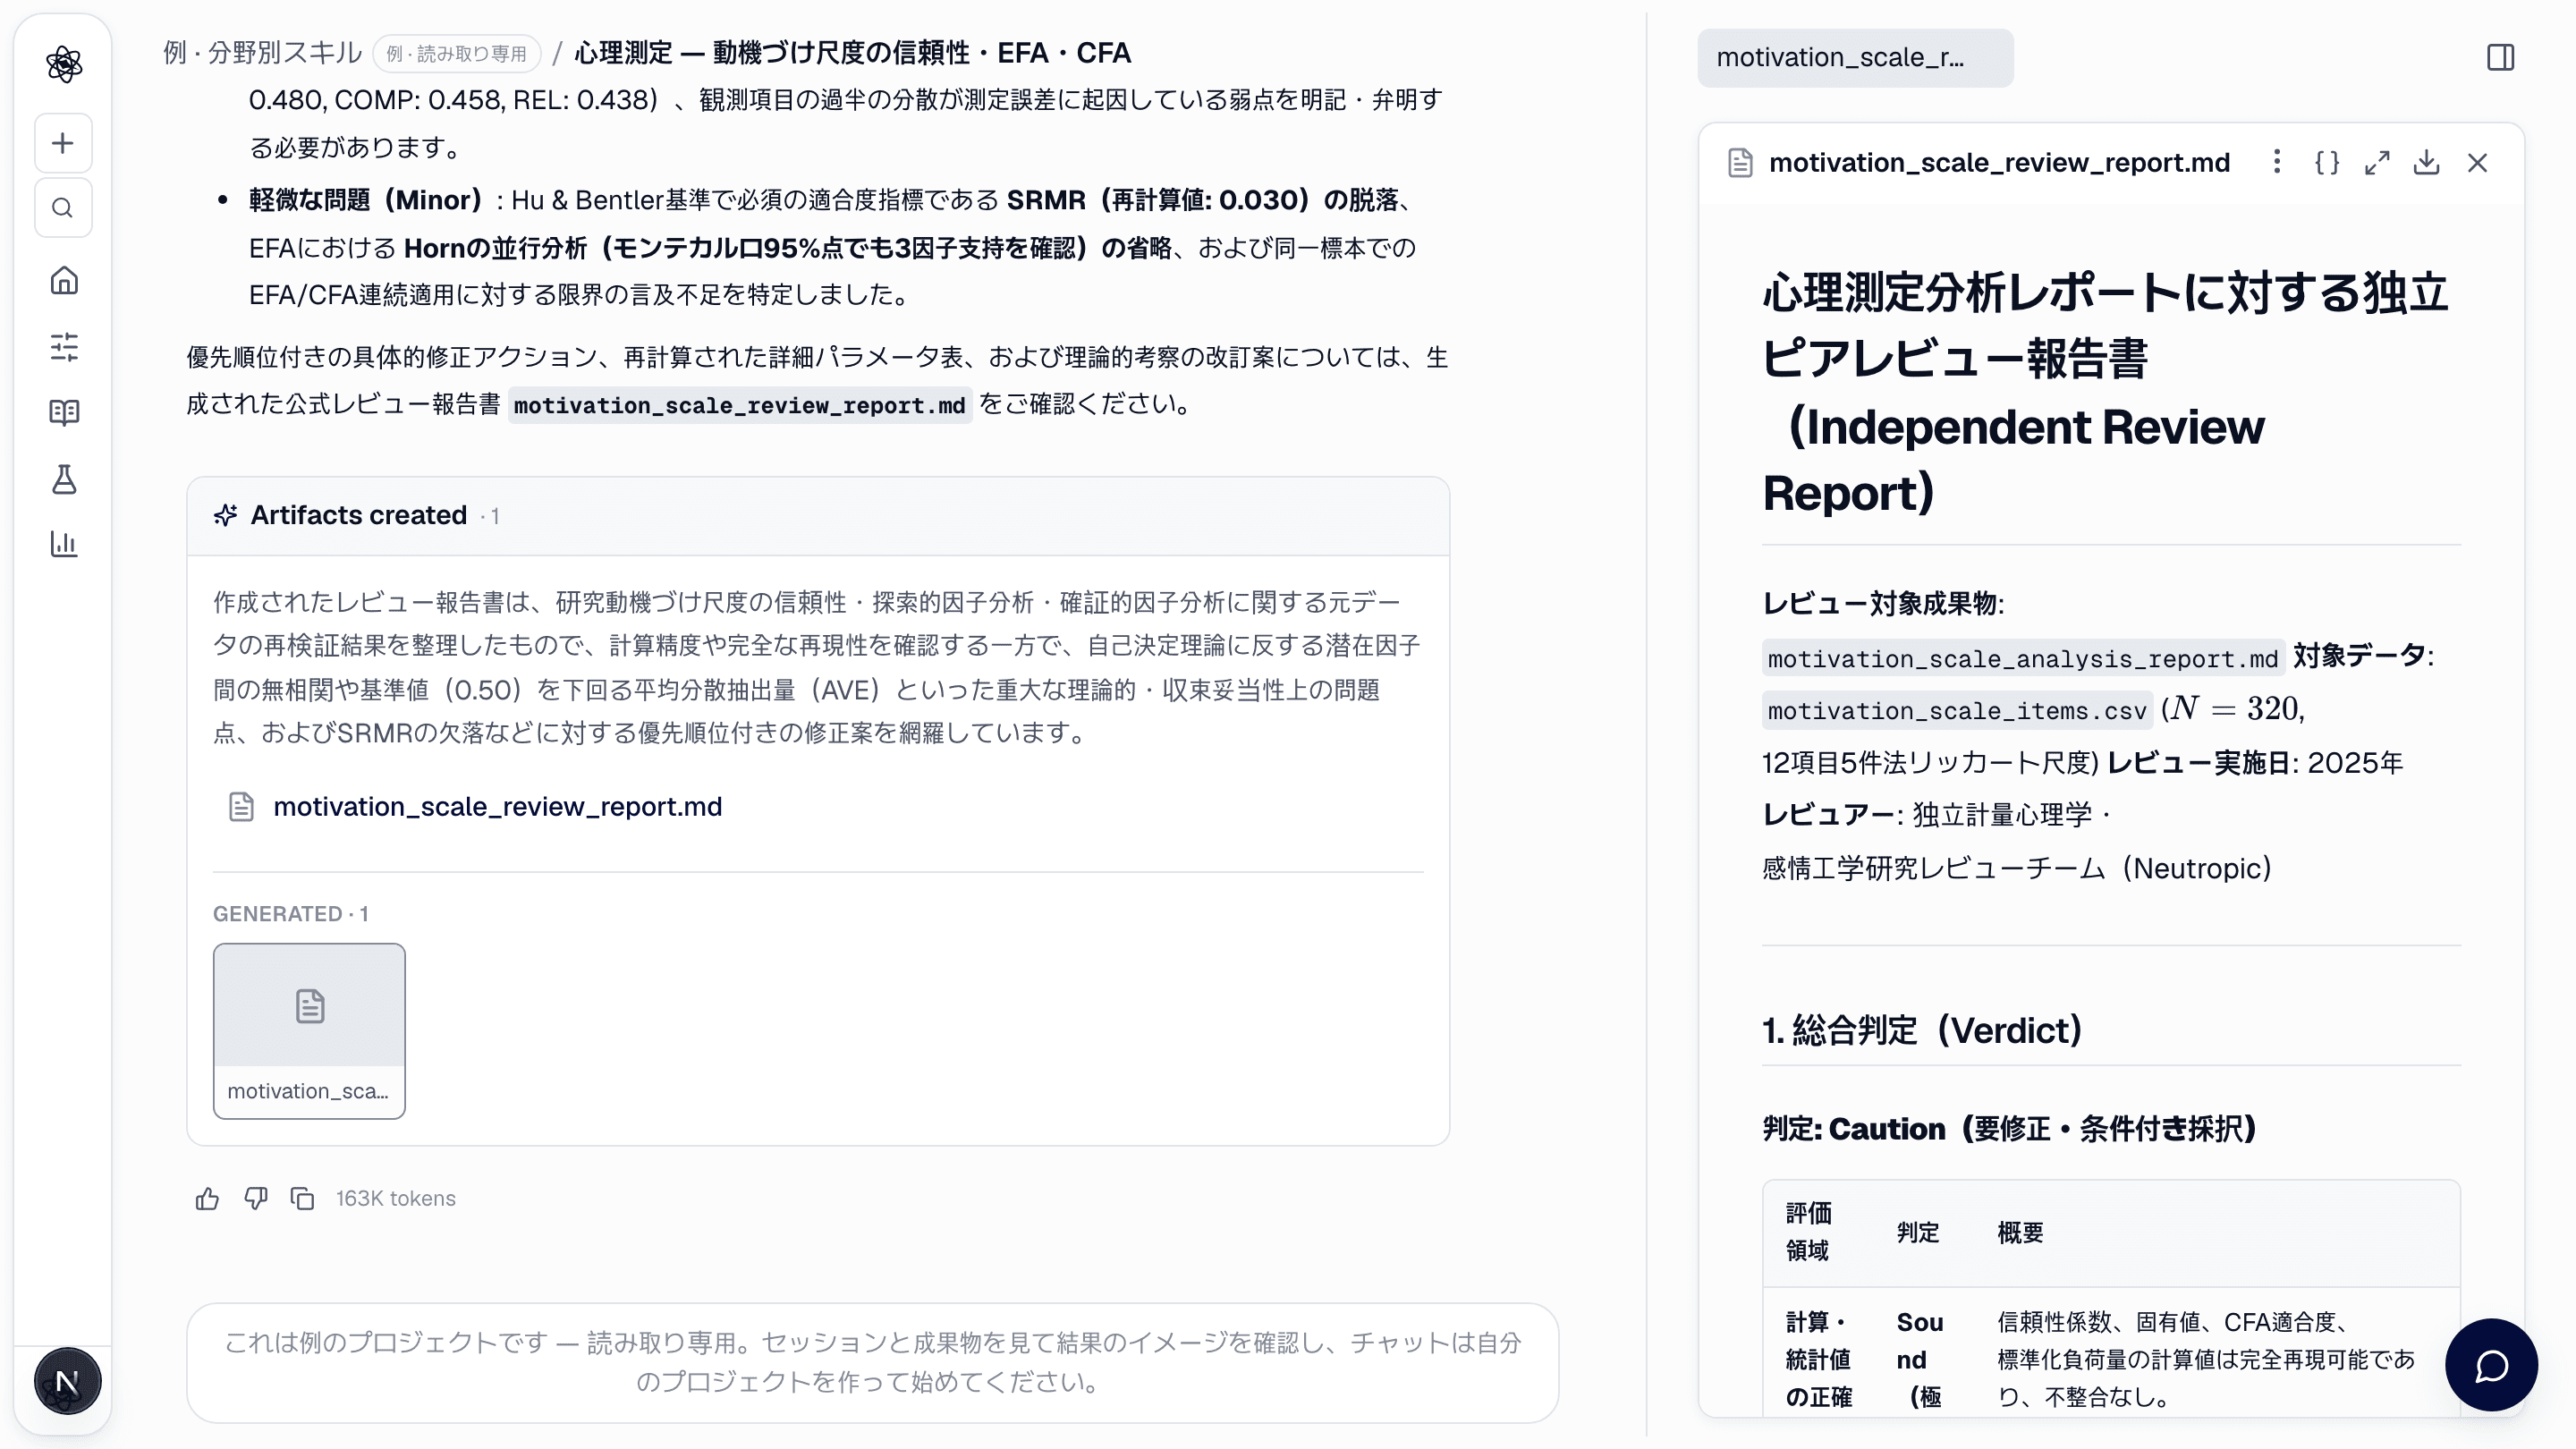The width and height of the screenshot is (2576, 1449).
Task: Click the session title 心理測定 — 動機づけ尺度の信頼性・EFA・CFA
Action: tap(852, 52)
